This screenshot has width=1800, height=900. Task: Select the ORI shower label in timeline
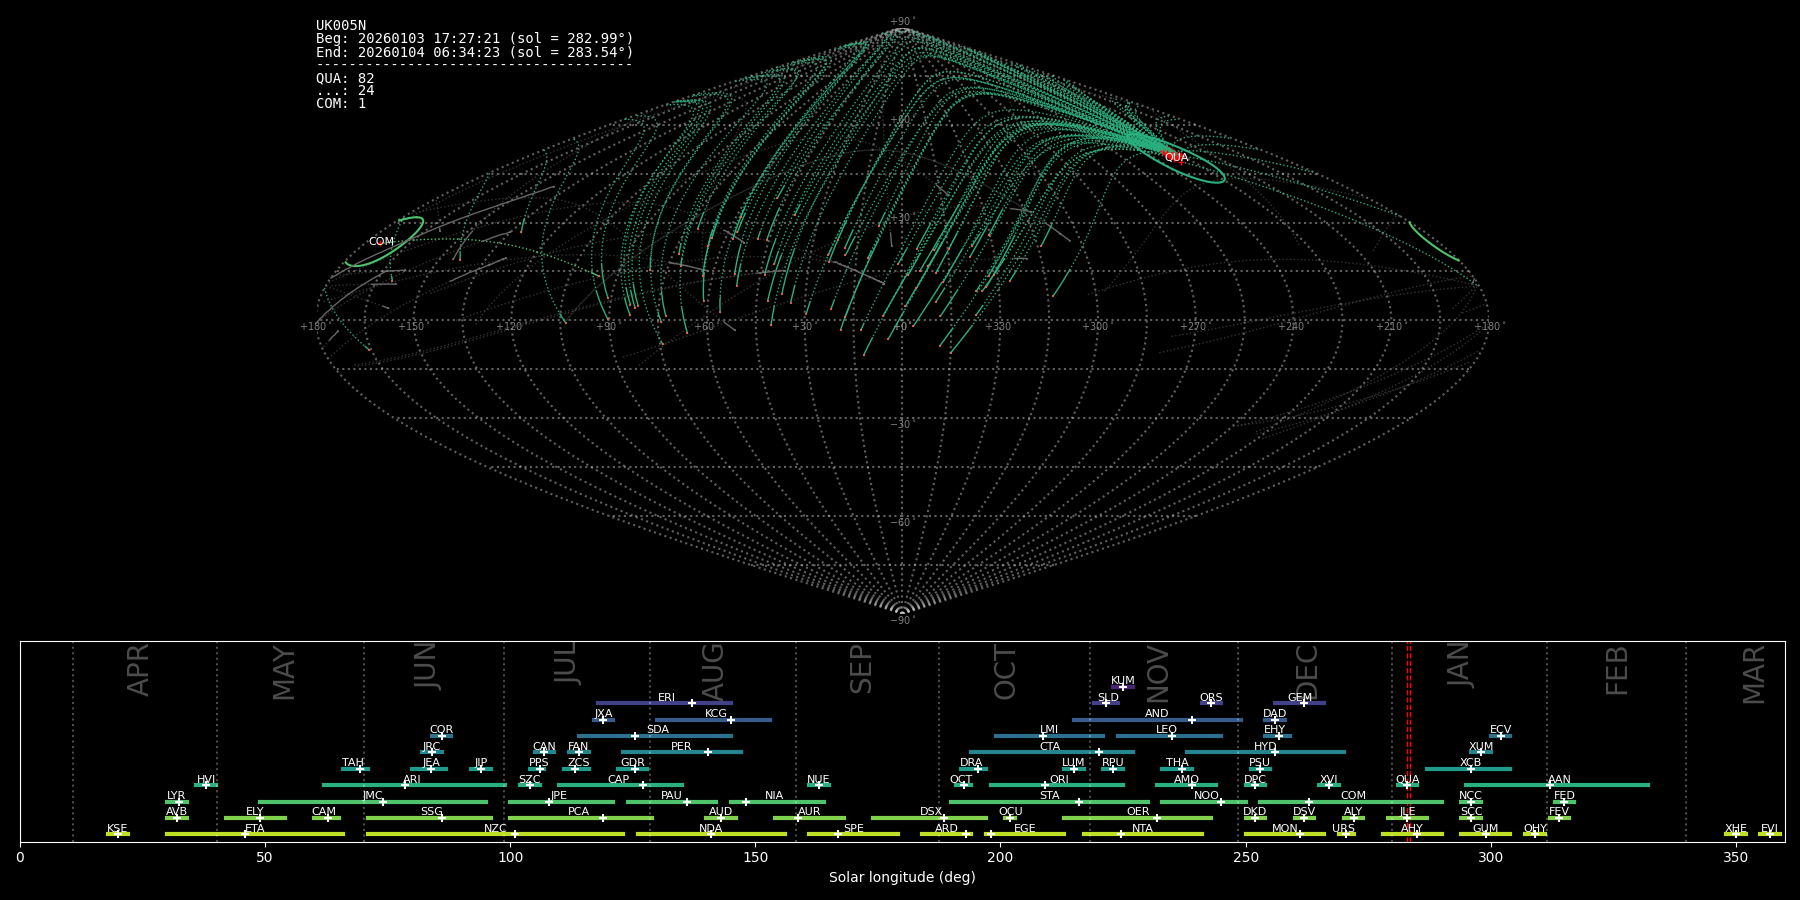pos(1059,780)
